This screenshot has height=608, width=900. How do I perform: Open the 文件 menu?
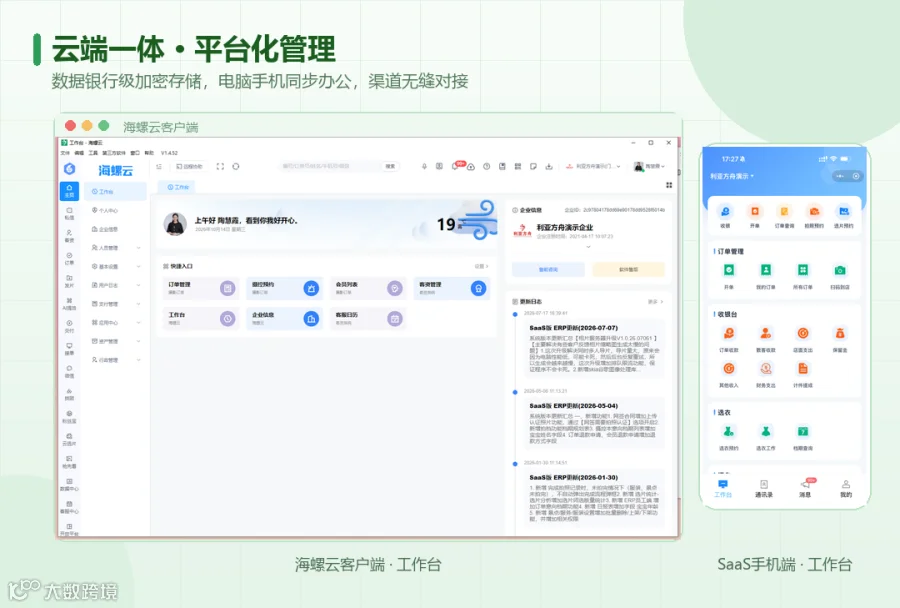pyautogui.click(x=65, y=153)
